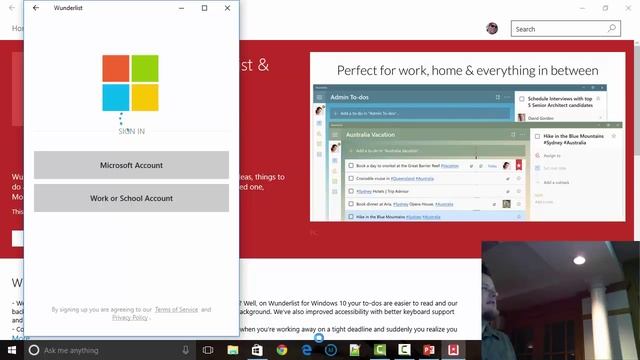Click the Cortana circle icon

coord(34,350)
